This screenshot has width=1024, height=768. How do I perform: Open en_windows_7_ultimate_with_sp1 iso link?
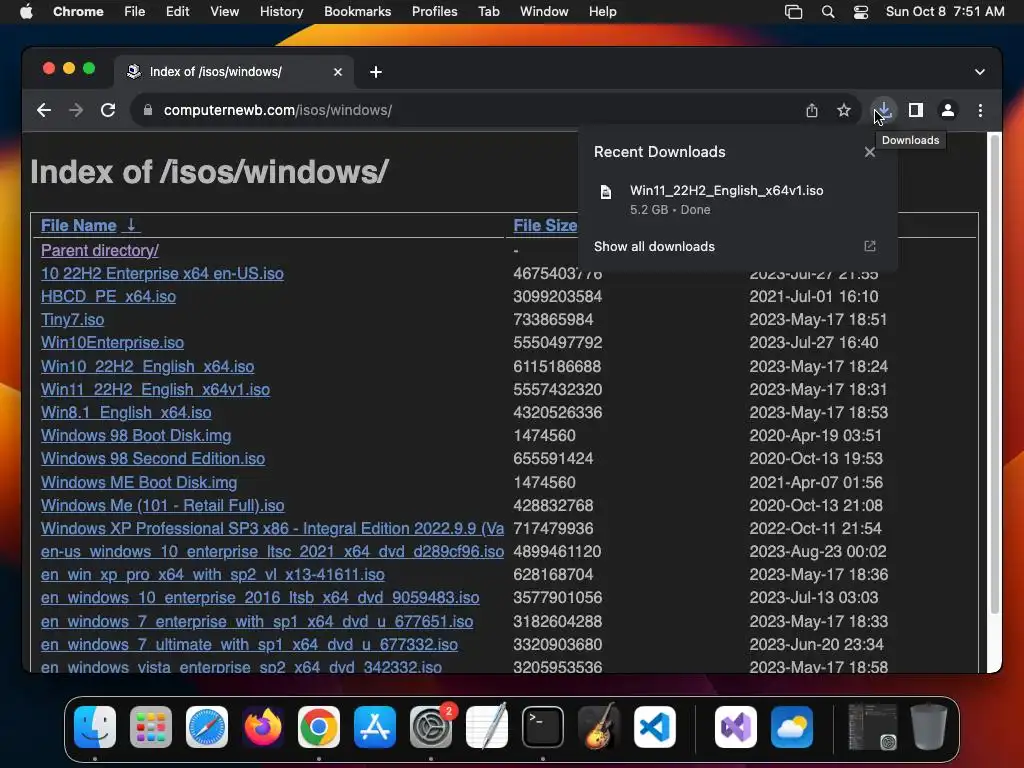(x=249, y=645)
